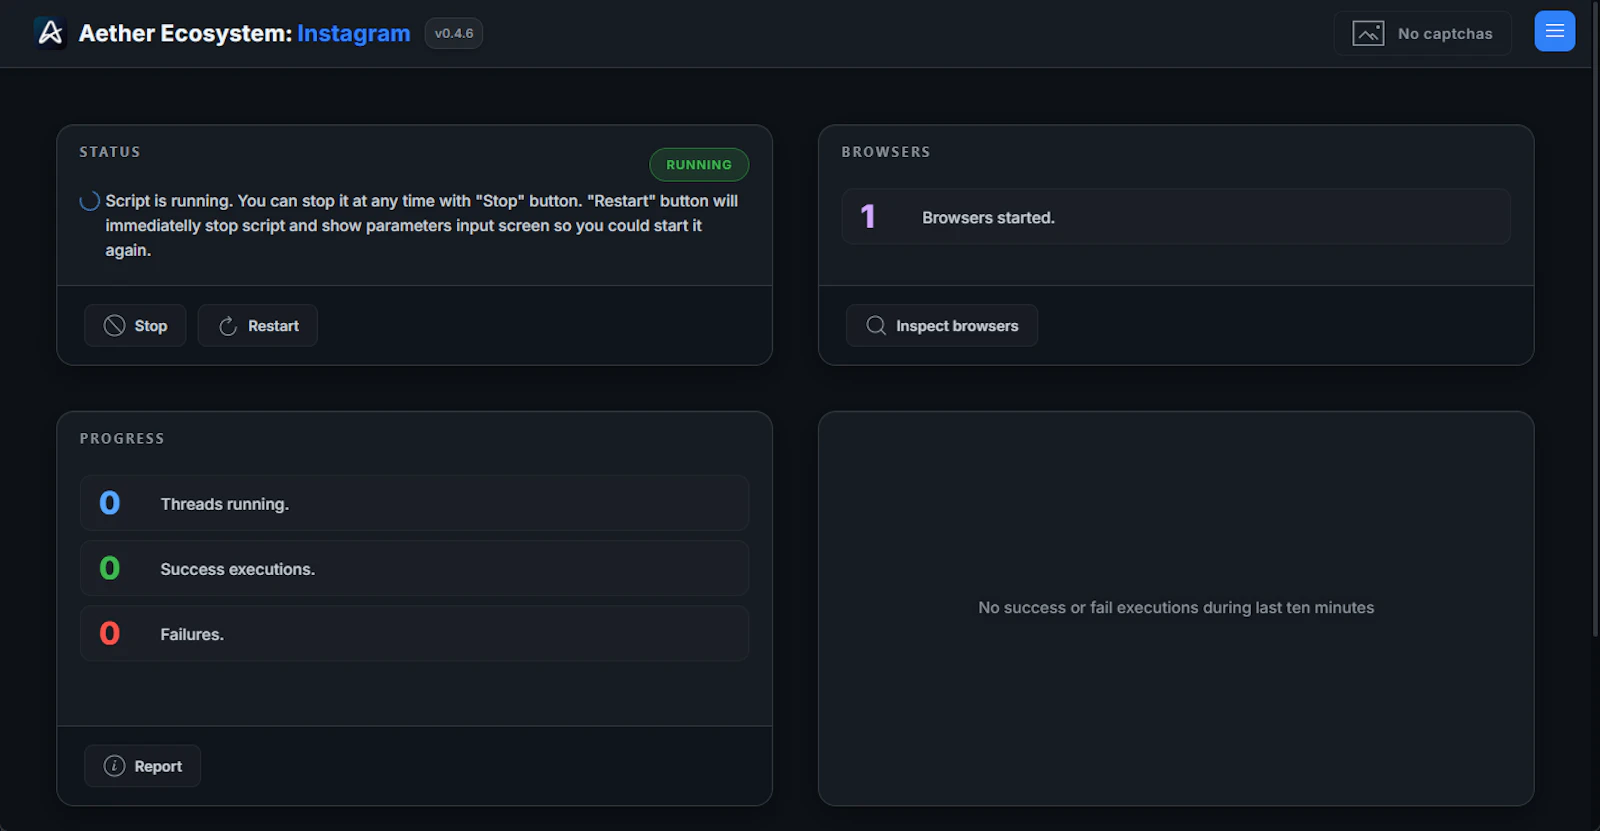This screenshot has height=831, width=1600.
Task: Click the Aether Ecosystem title
Action: [185, 33]
